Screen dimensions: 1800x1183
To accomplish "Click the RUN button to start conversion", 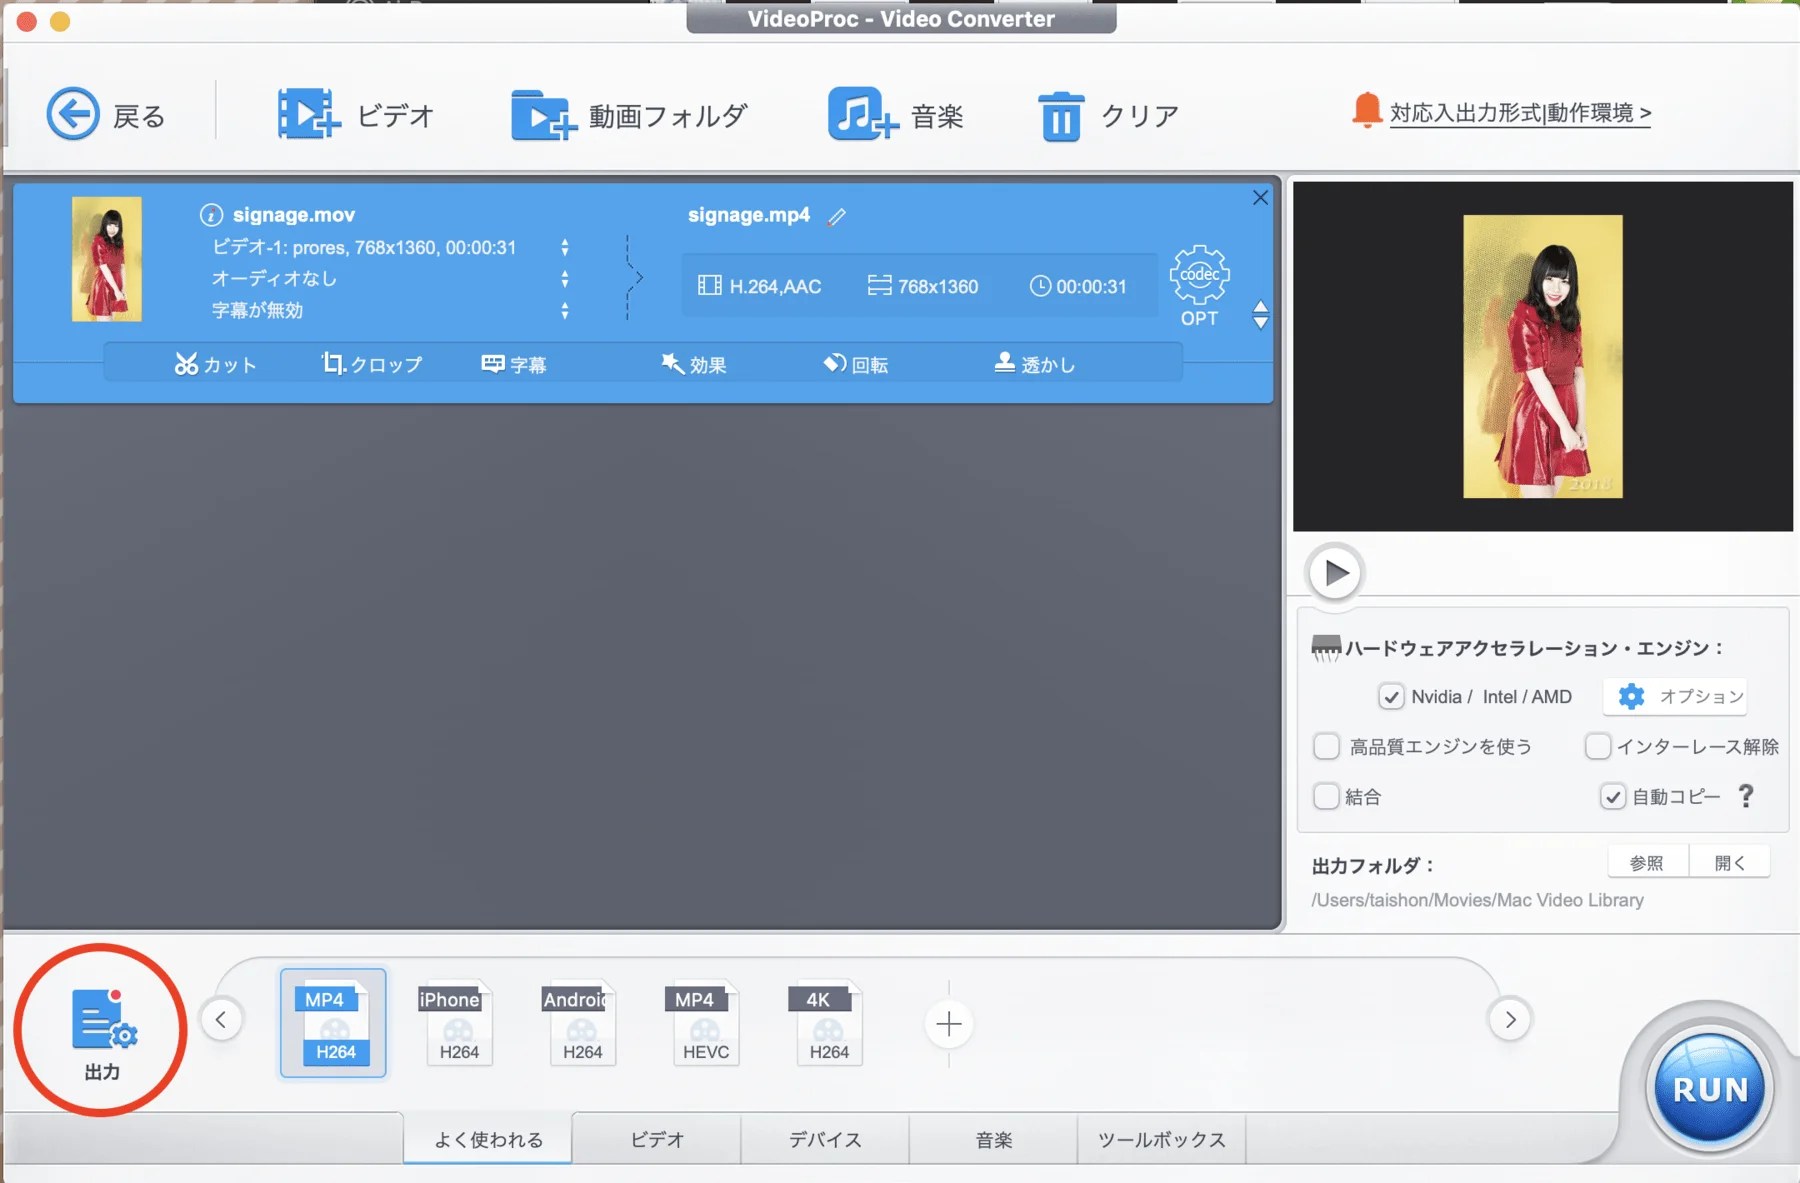I will click(x=1710, y=1089).
